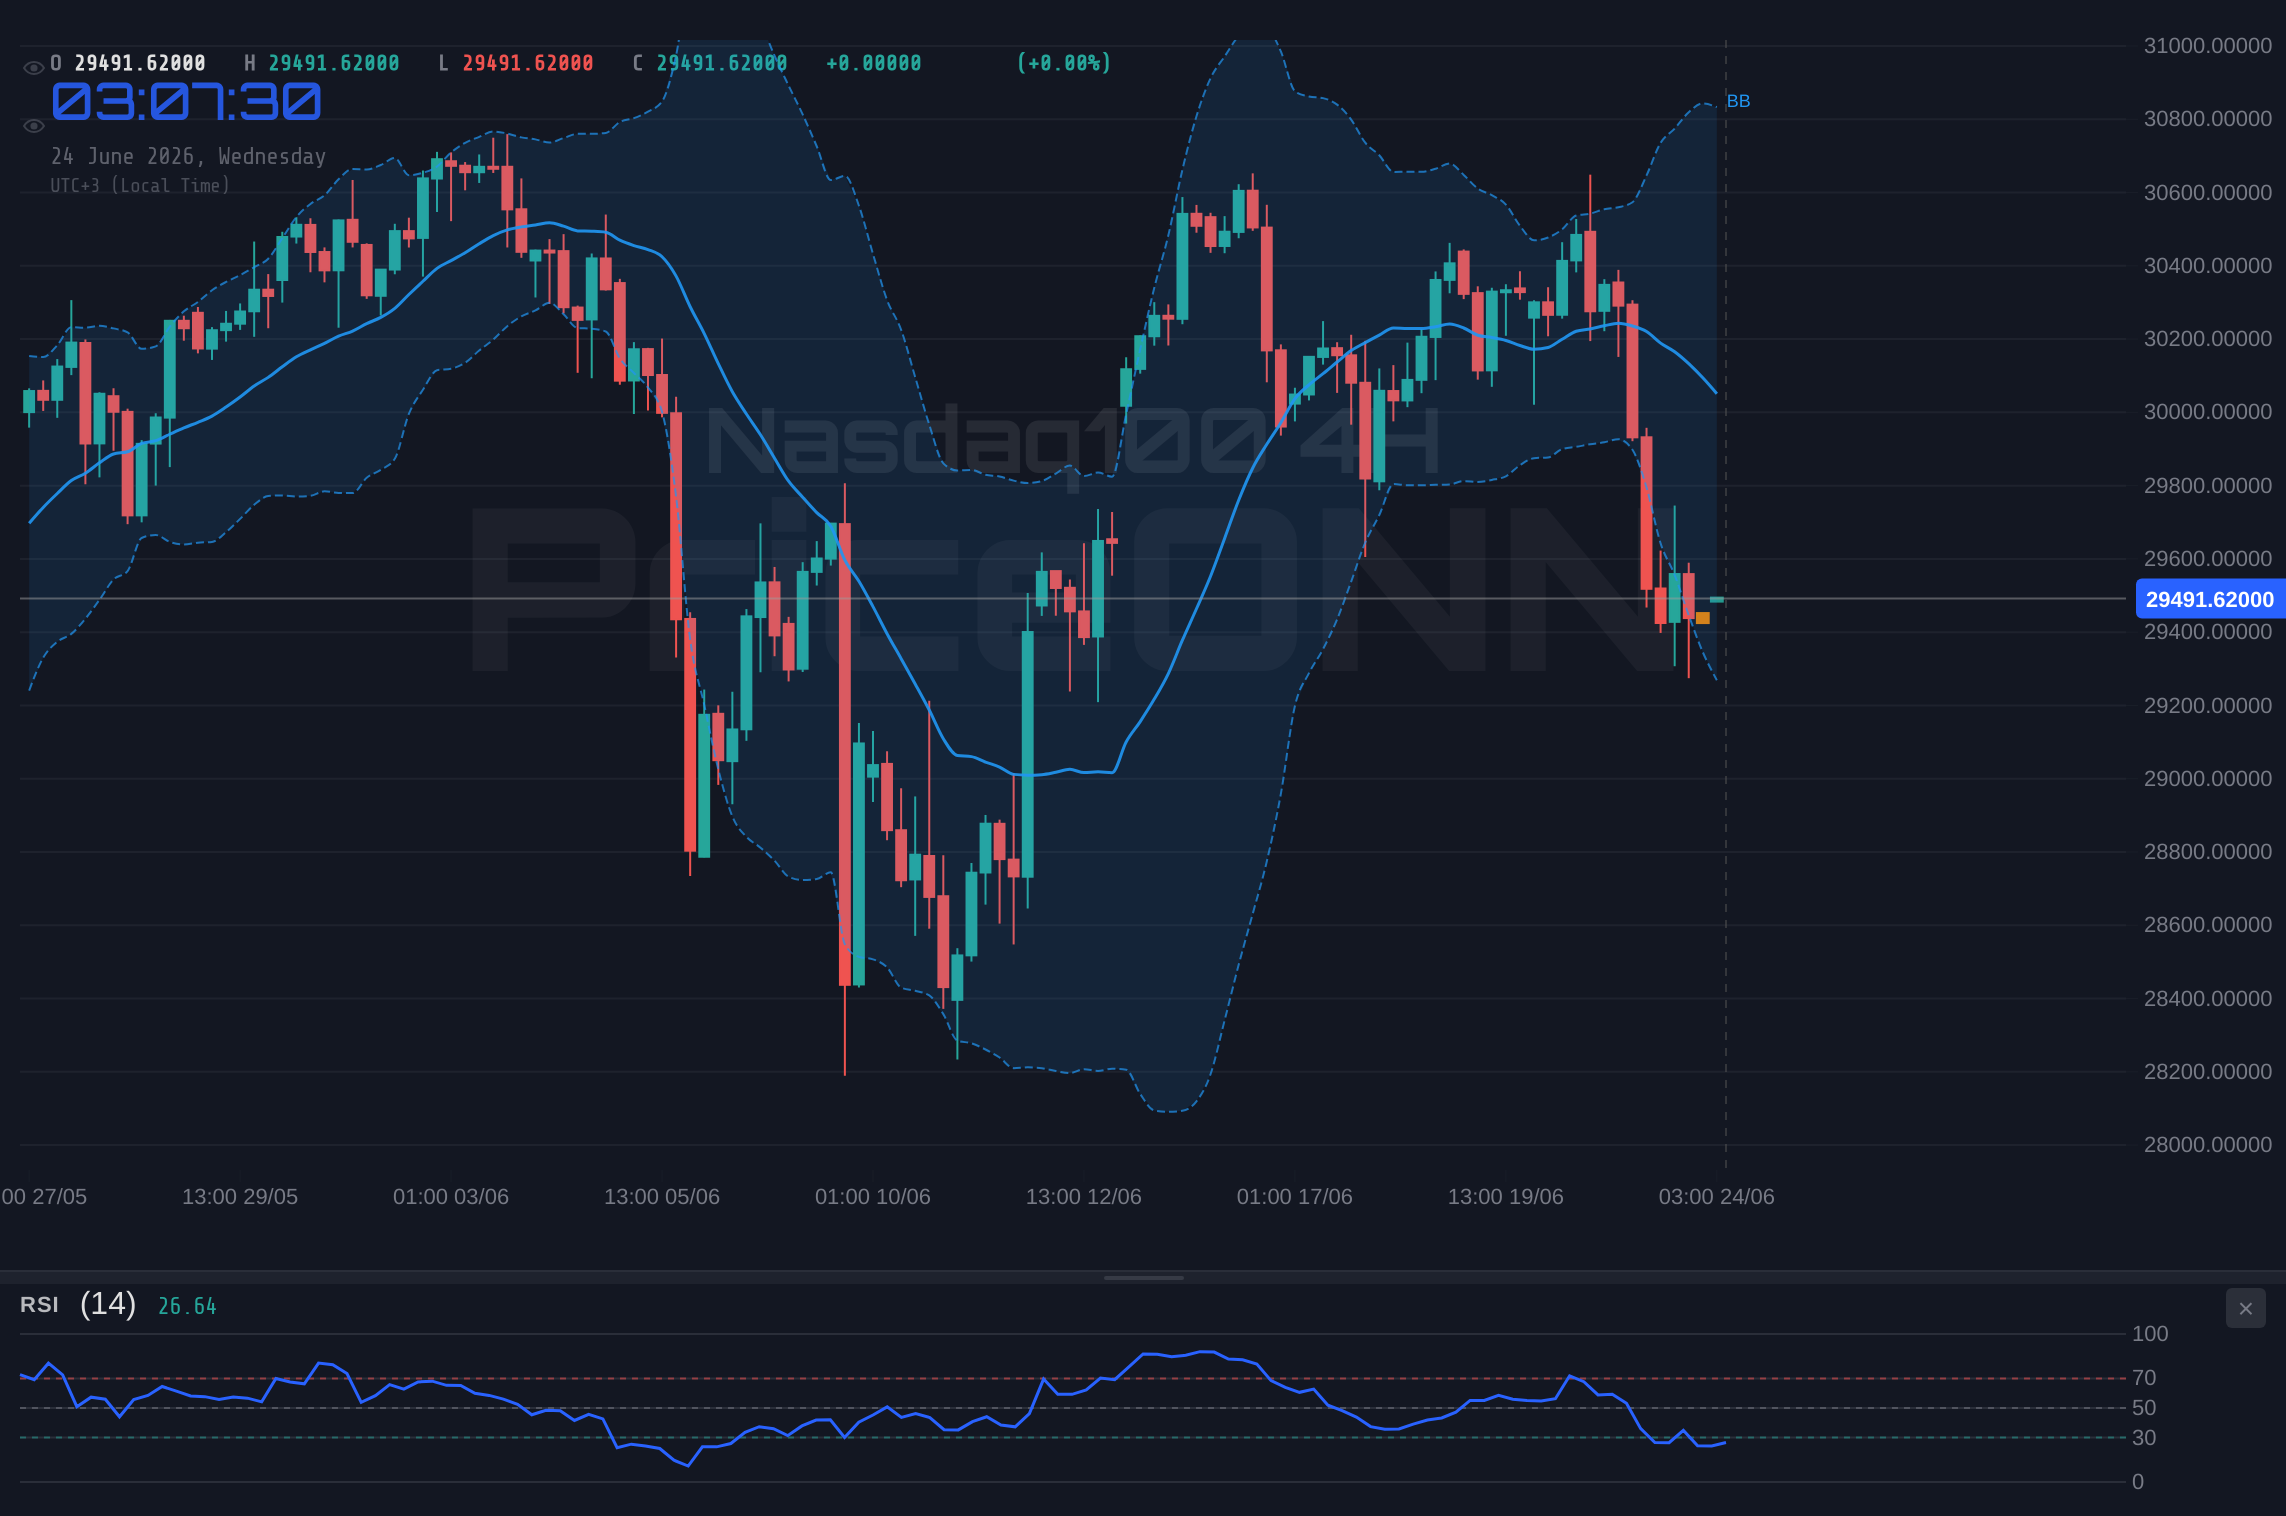
Task: Click the 03:00 24/06 time axis label
Action: tap(1717, 1197)
